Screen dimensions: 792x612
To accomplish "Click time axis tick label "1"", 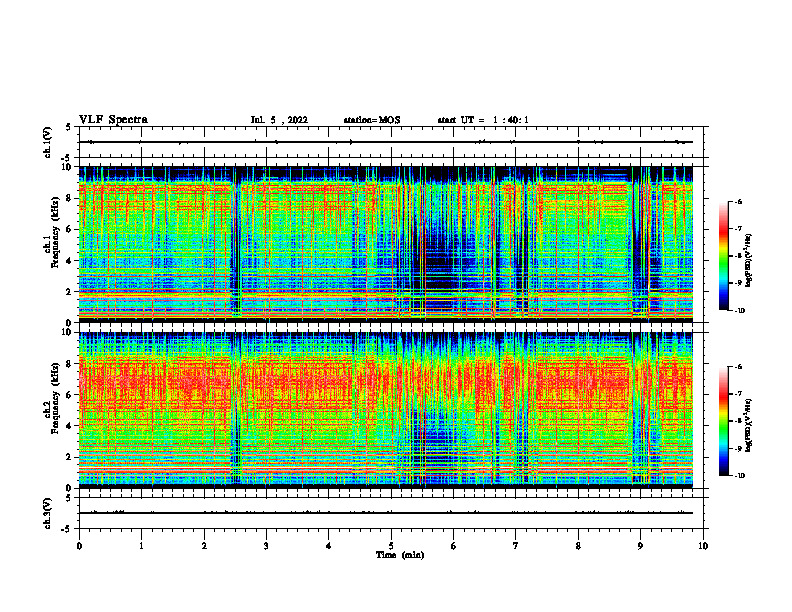I will click(x=141, y=546).
